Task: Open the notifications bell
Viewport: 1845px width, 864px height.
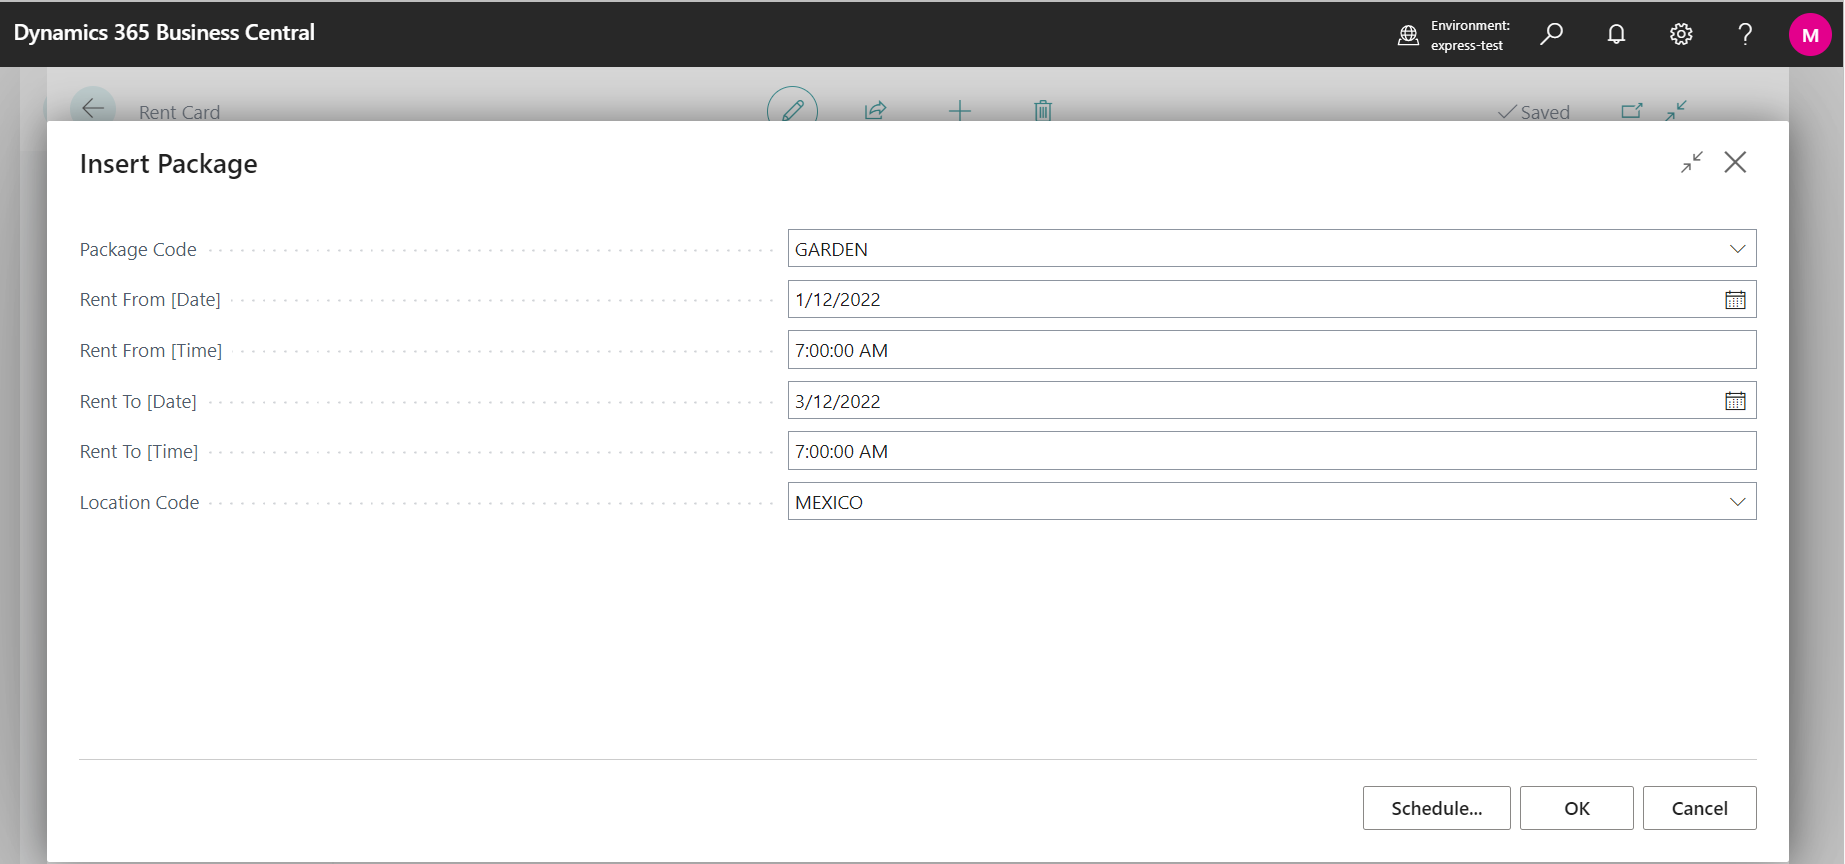Action: tap(1616, 34)
